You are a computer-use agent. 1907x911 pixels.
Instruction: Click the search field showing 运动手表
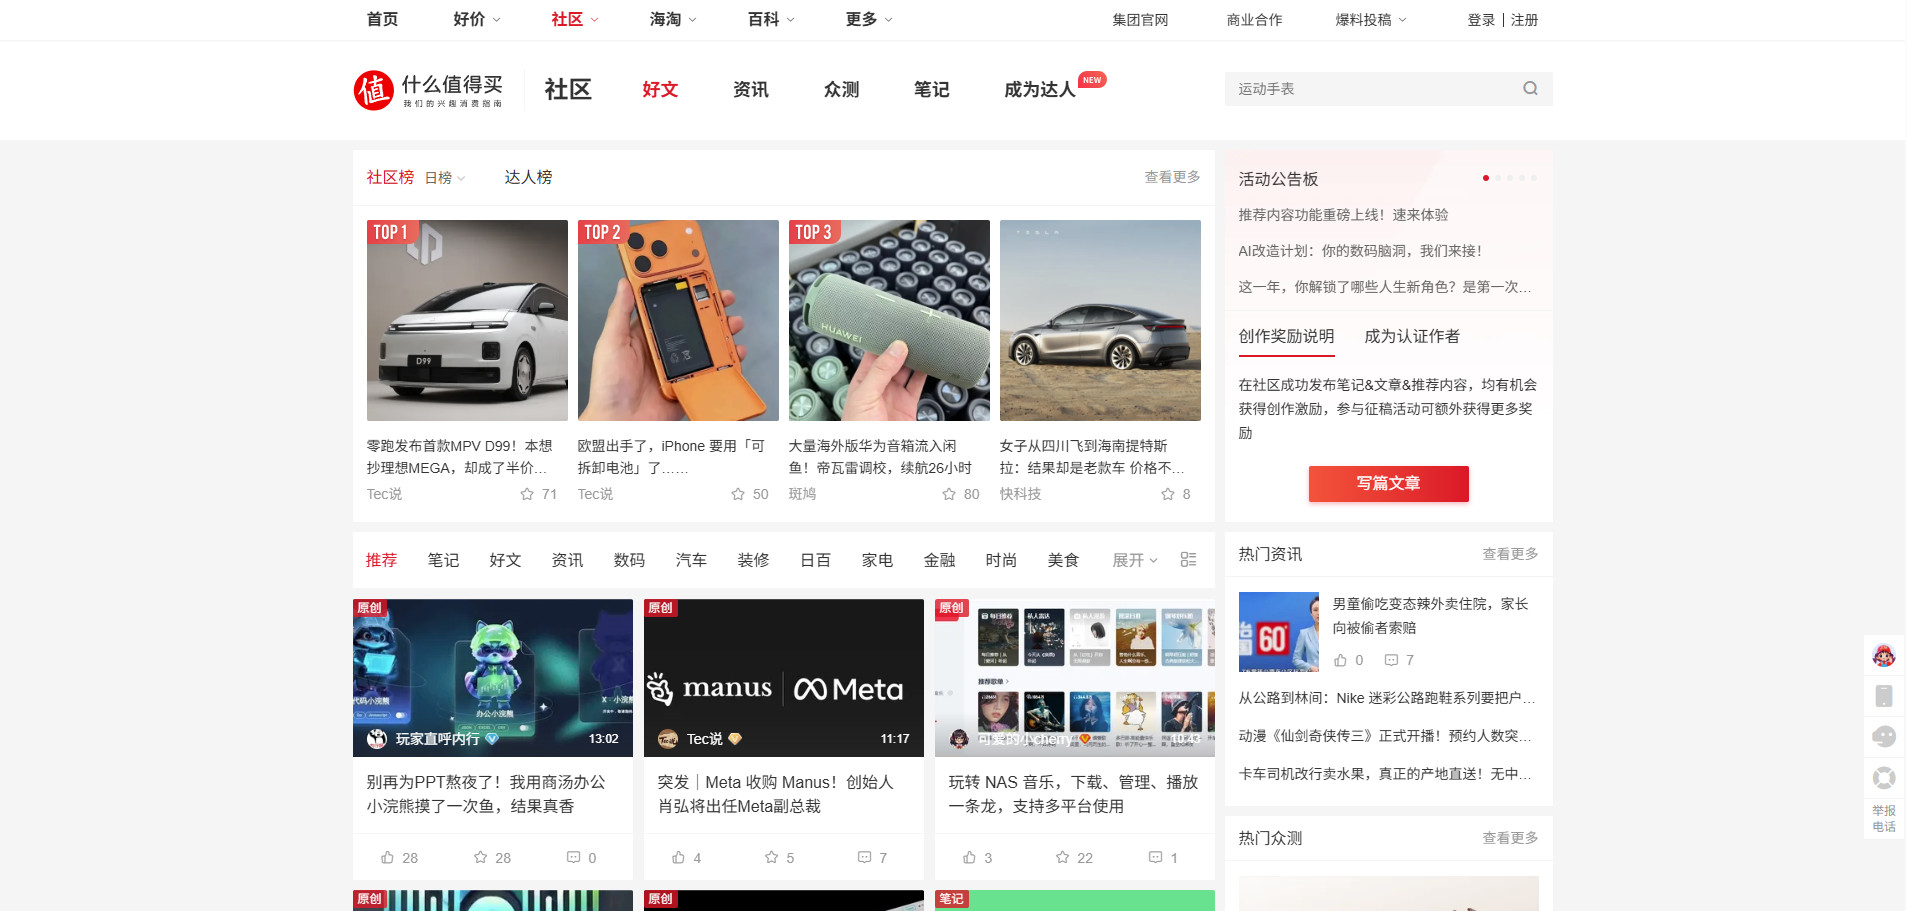pyautogui.click(x=1370, y=89)
